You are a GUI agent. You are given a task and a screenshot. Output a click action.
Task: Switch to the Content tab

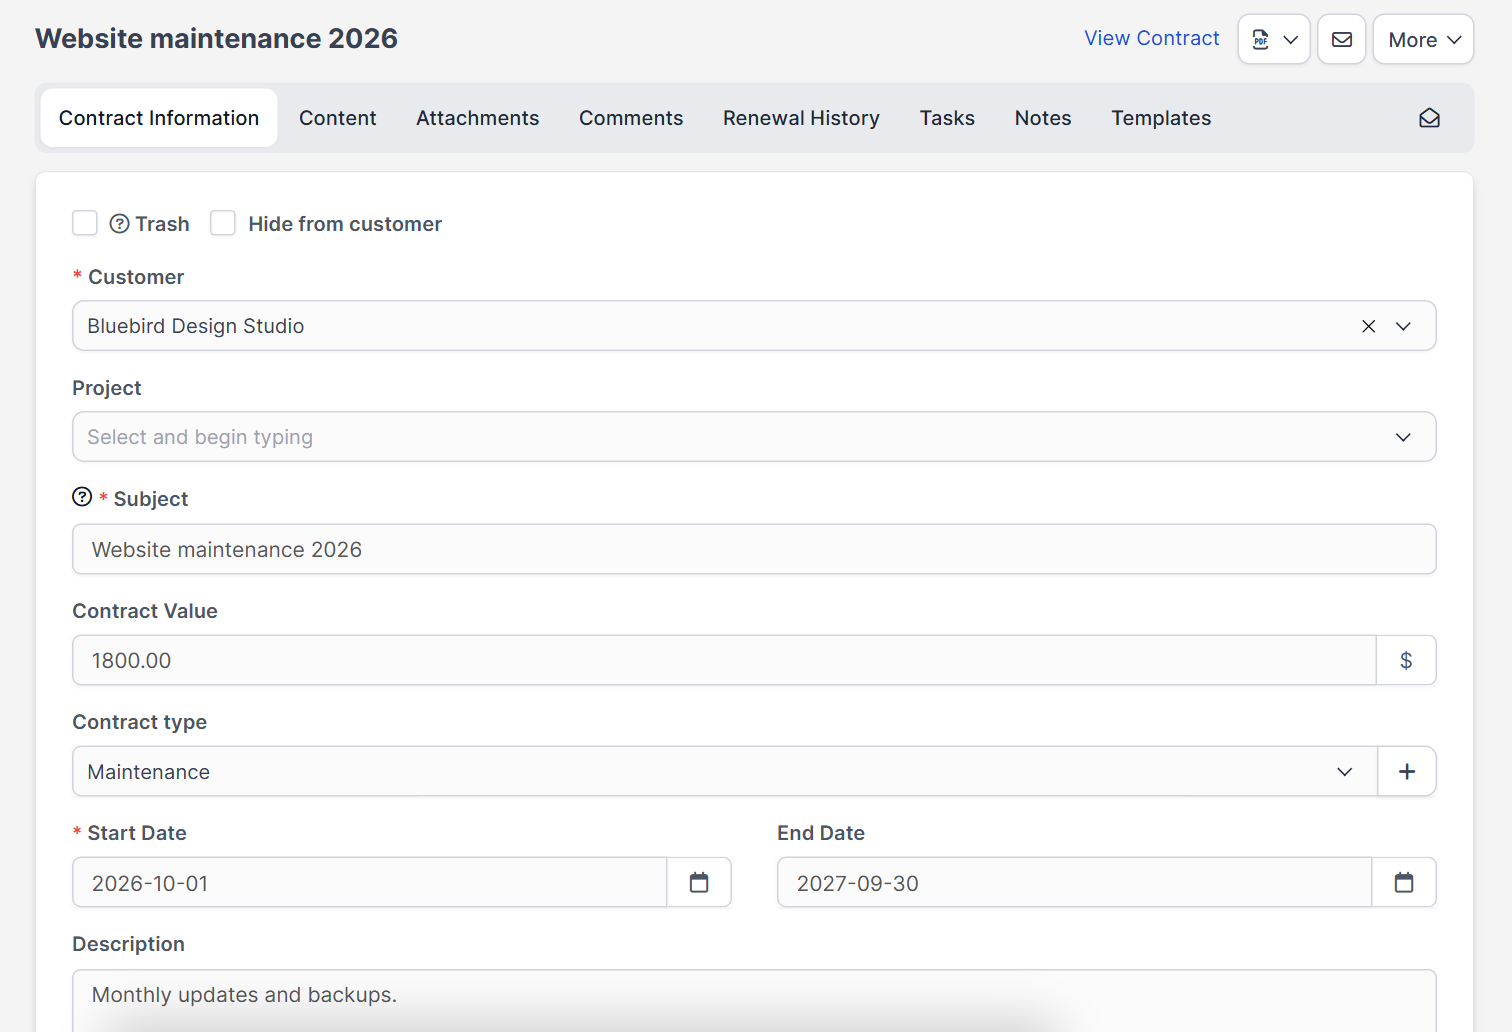[338, 118]
